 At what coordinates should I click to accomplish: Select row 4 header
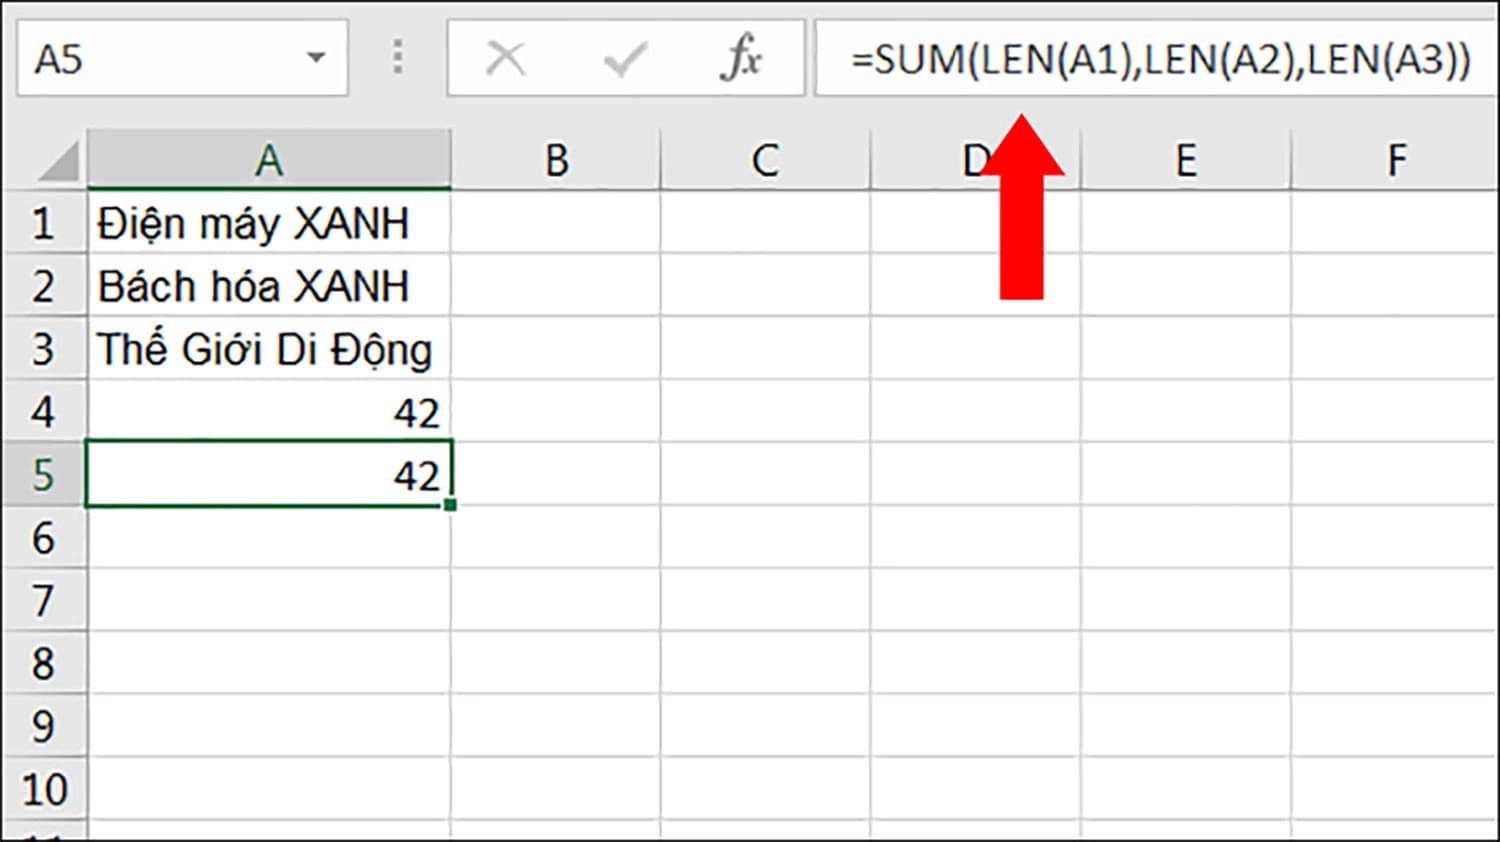pos(43,411)
